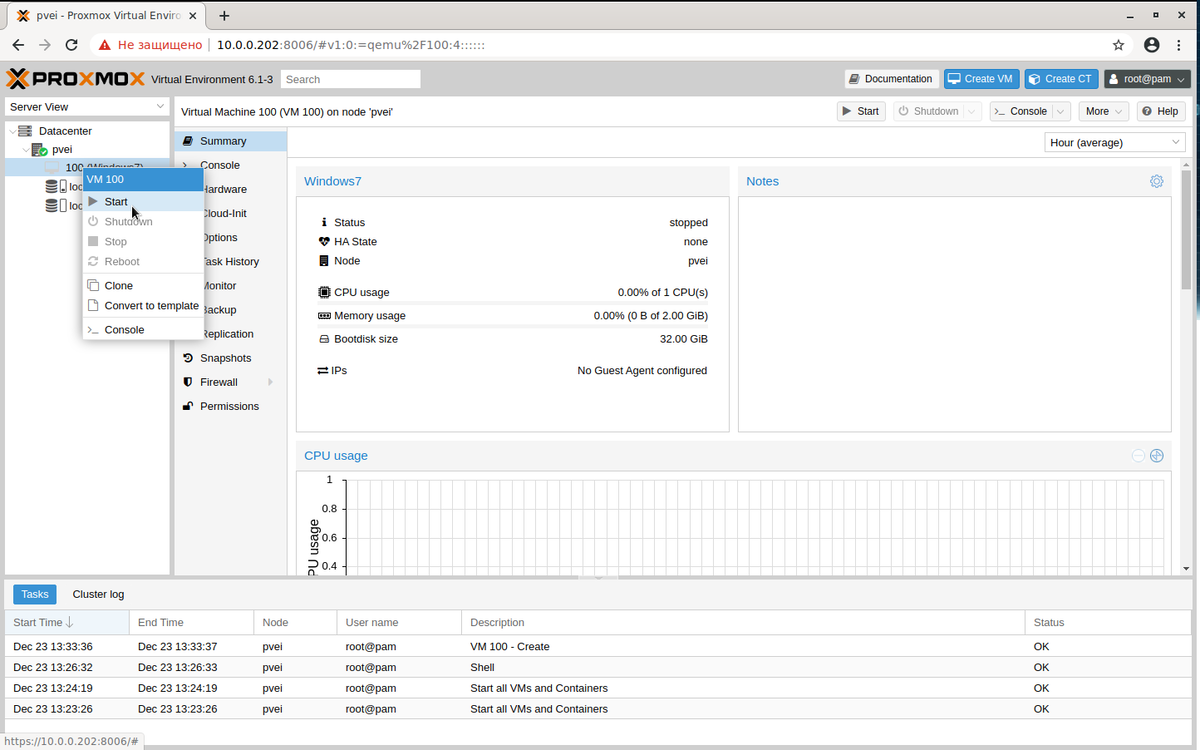Viewport: 1200px width, 750px height.
Task: Select the 'VM 100 - Create' task row
Action: [x=597, y=646]
